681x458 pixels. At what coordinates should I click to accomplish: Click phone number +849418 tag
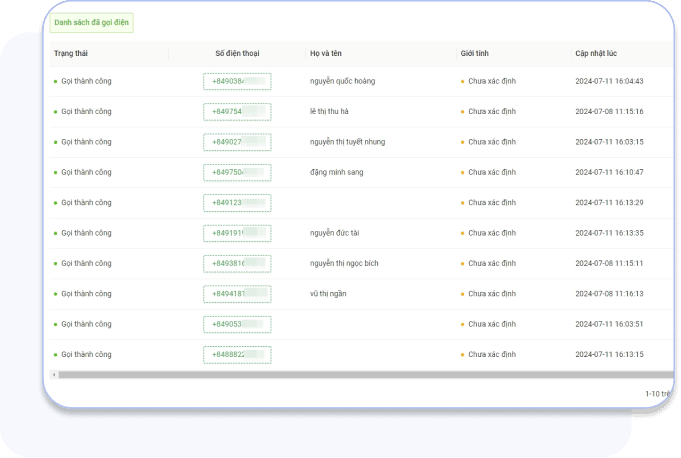click(x=237, y=294)
